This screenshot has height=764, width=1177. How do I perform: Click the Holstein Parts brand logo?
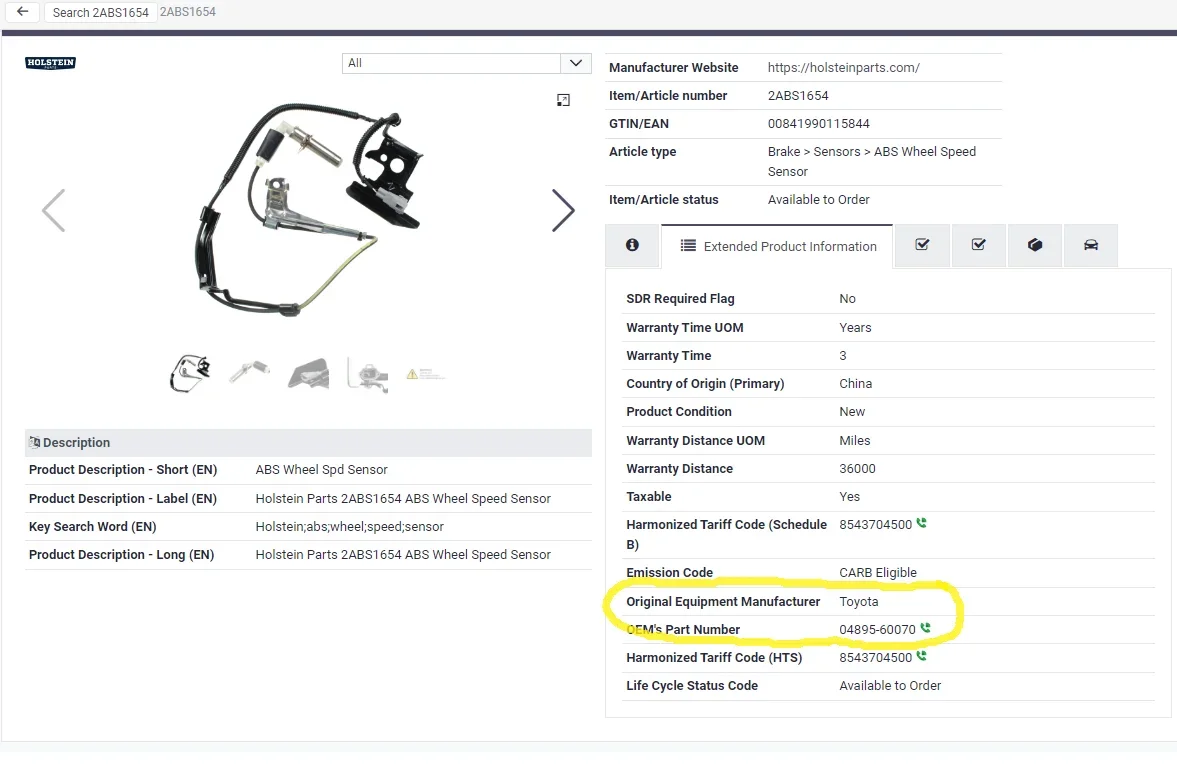[50, 63]
